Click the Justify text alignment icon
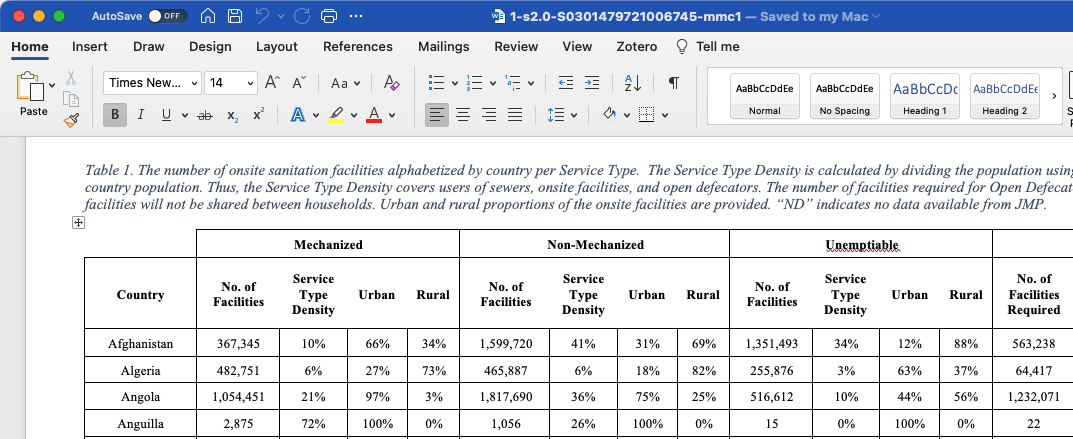This screenshot has height=439, width=1073. coord(515,115)
